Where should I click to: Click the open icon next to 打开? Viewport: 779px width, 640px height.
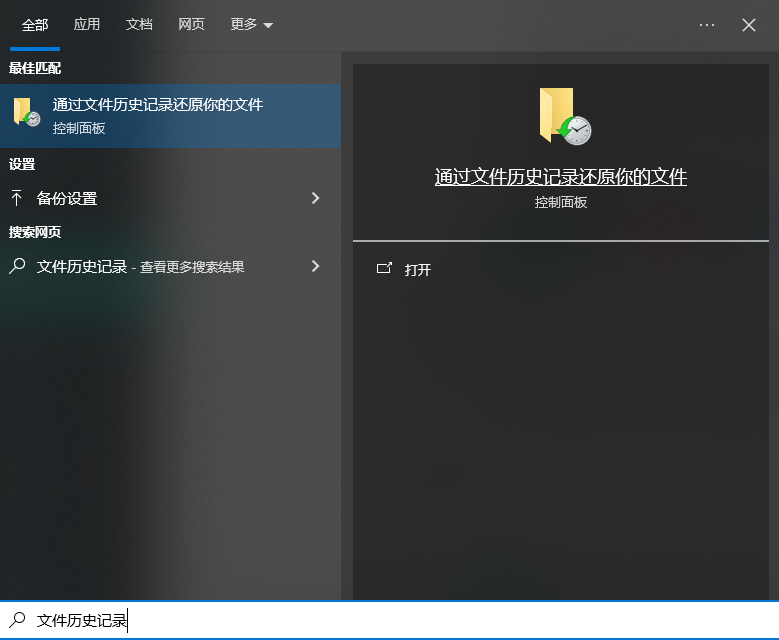(x=384, y=269)
